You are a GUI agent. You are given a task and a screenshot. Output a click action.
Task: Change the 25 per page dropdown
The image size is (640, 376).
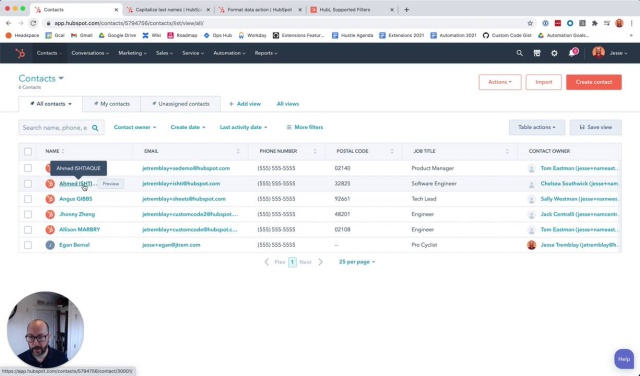click(x=357, y=262)
